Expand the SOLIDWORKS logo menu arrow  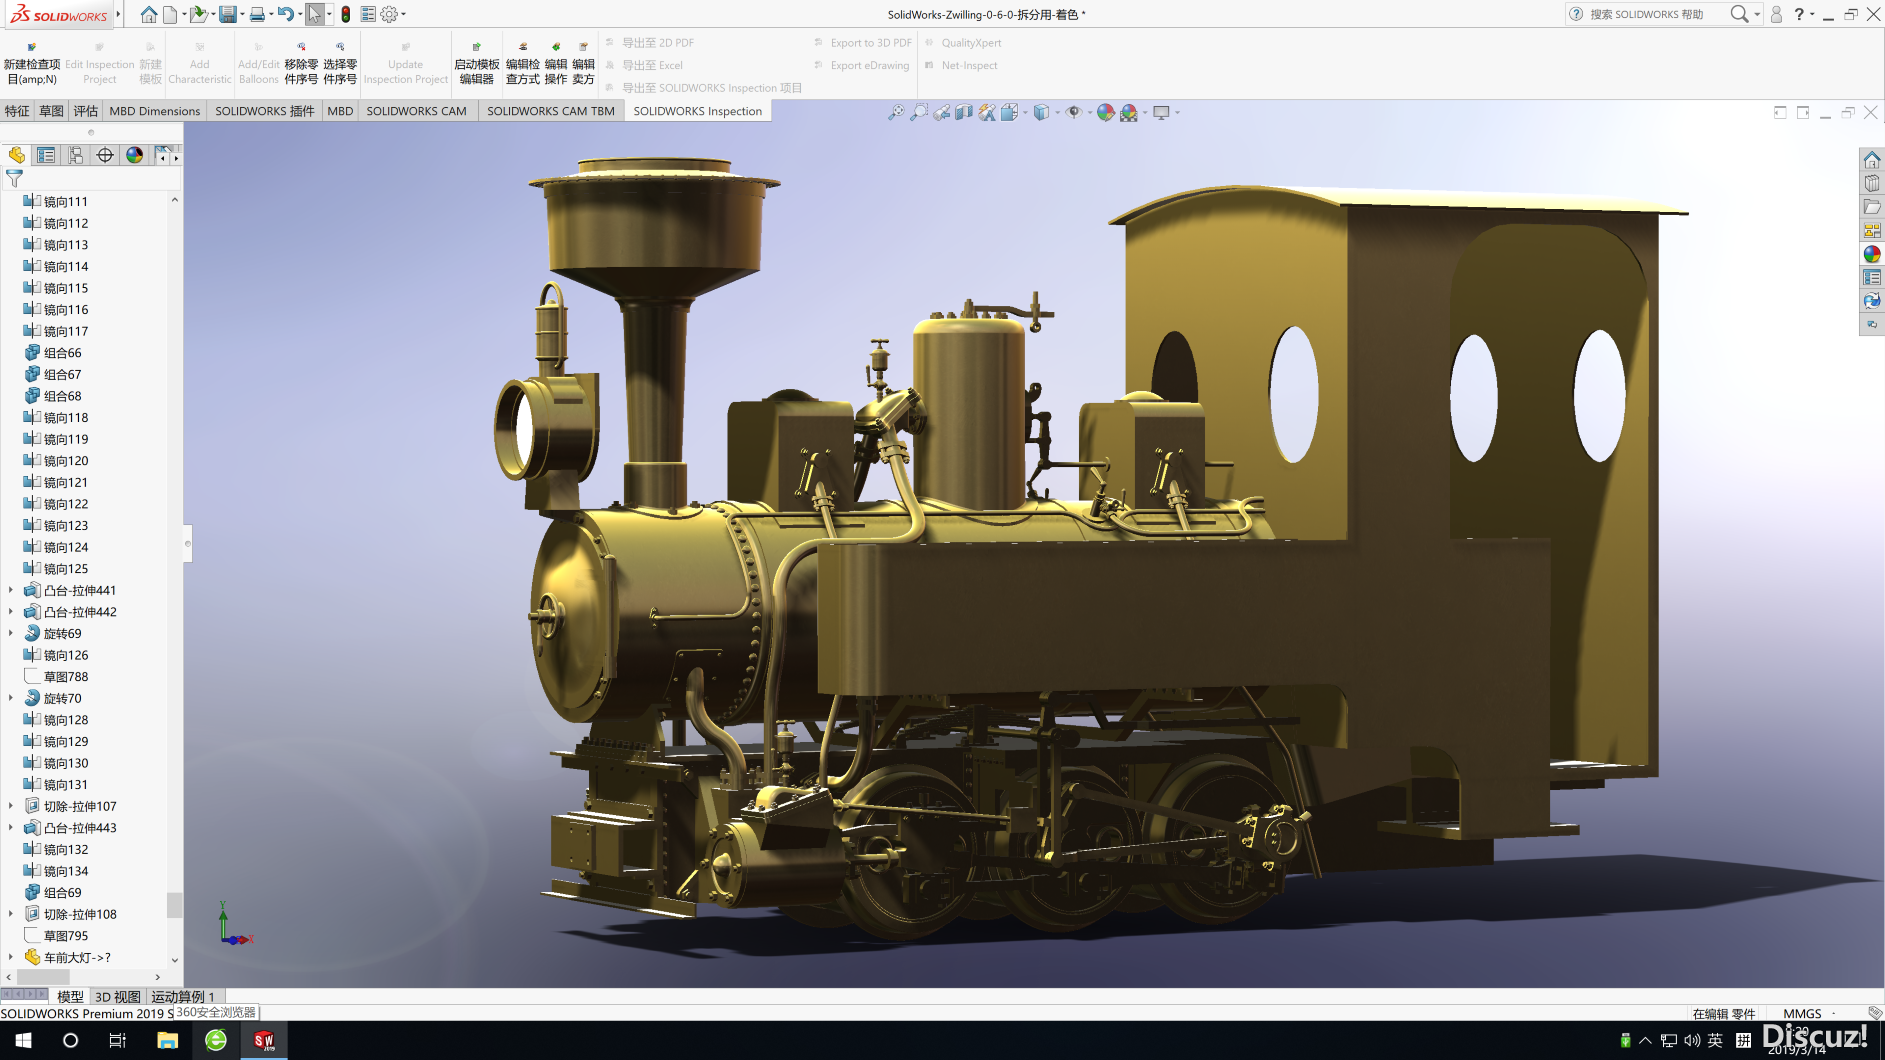118,14
